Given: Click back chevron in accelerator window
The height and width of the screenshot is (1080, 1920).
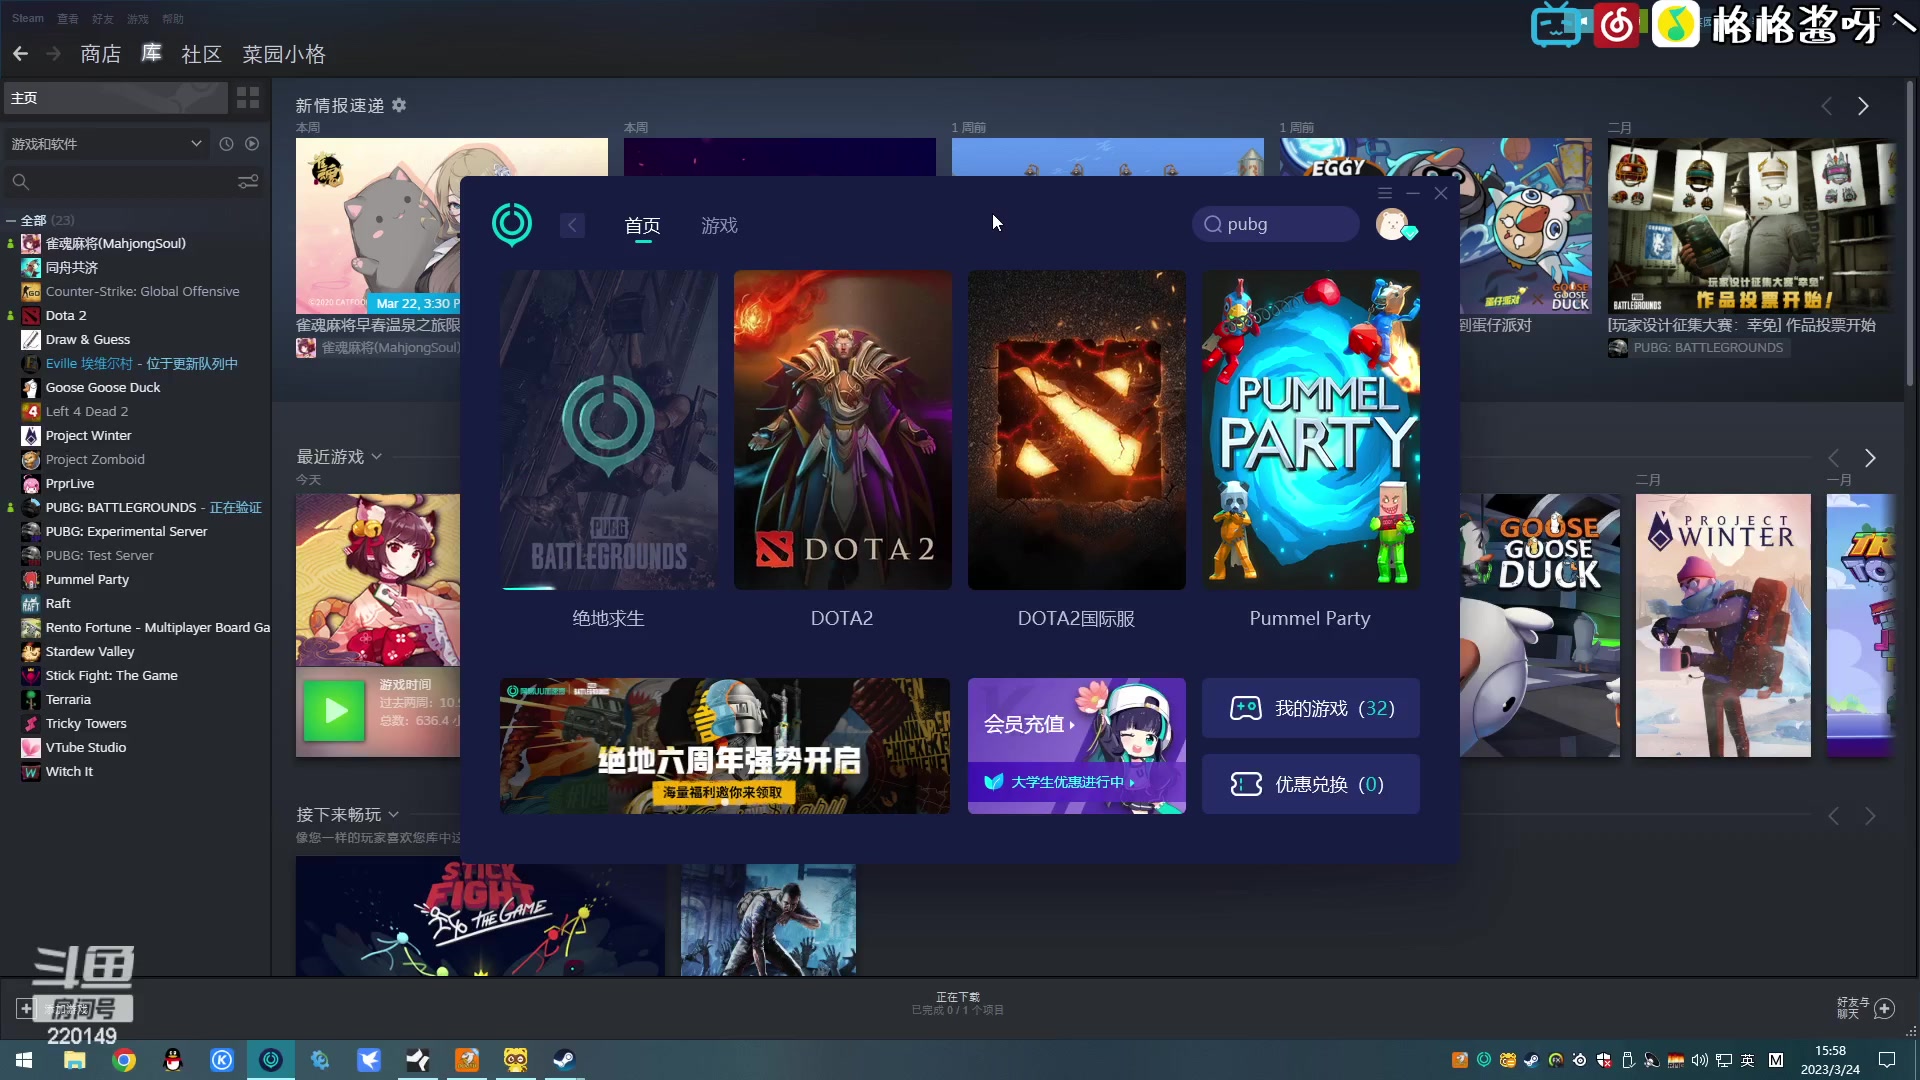Looking at the screenshot, I should [x=572, y=225].
